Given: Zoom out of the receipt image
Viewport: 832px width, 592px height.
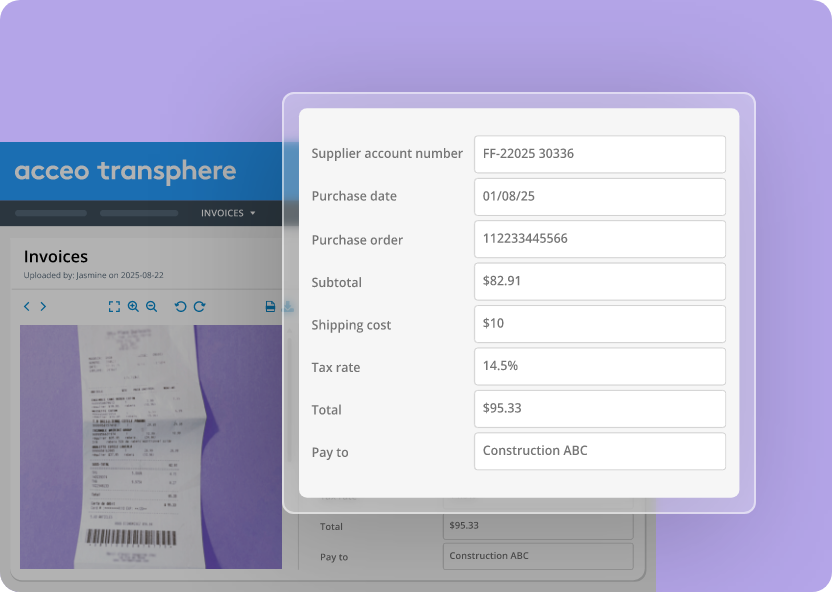Looking at the screenshot, I should [152, 306].
